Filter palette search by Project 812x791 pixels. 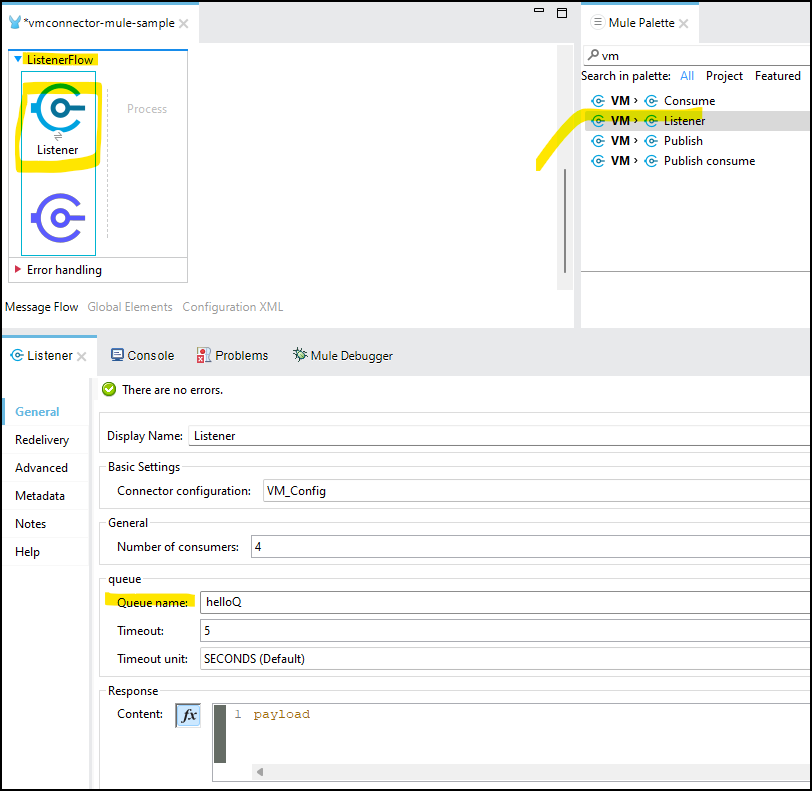click(x=724, y=76)
